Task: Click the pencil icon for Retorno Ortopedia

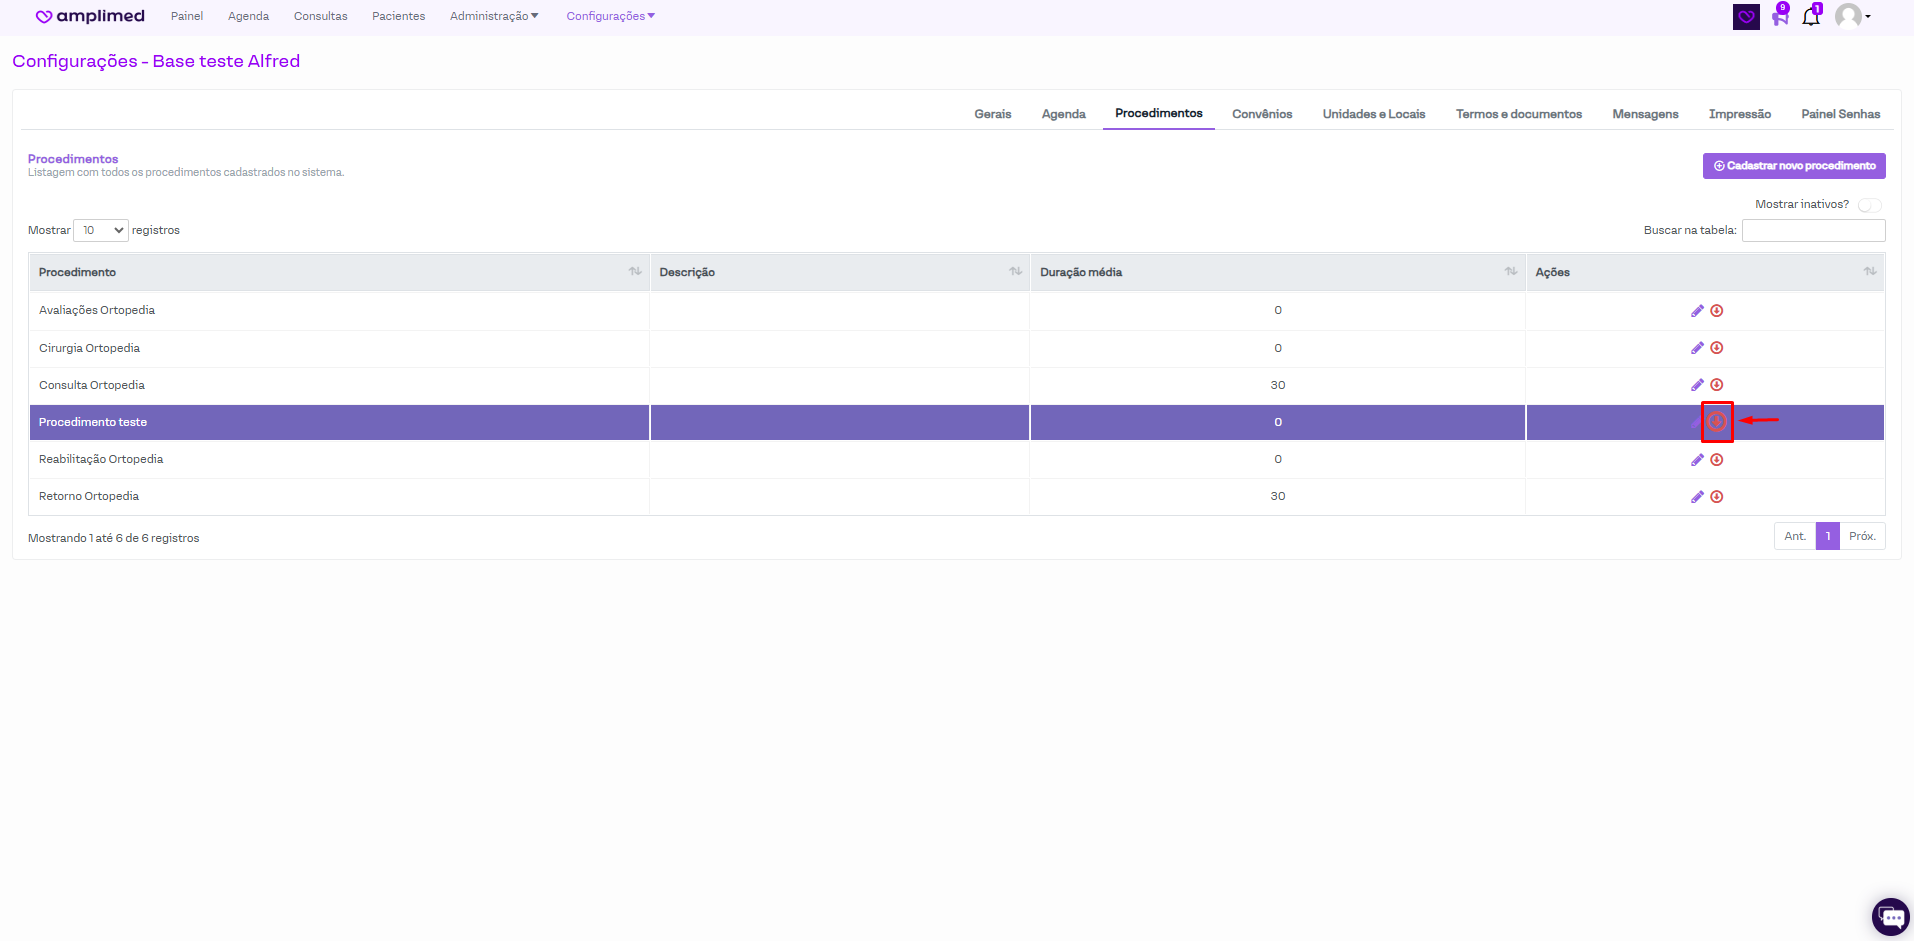Action: [x=1697, y=497]
